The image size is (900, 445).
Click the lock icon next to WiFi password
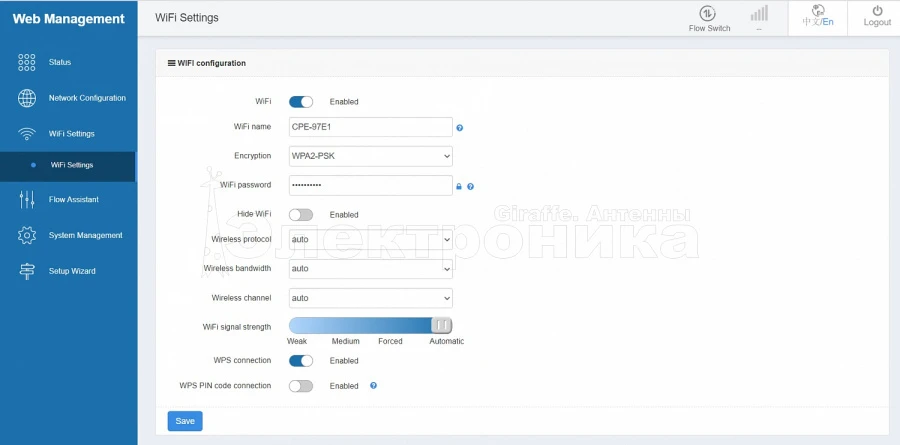pyautogui.click(x=459, y=186)
